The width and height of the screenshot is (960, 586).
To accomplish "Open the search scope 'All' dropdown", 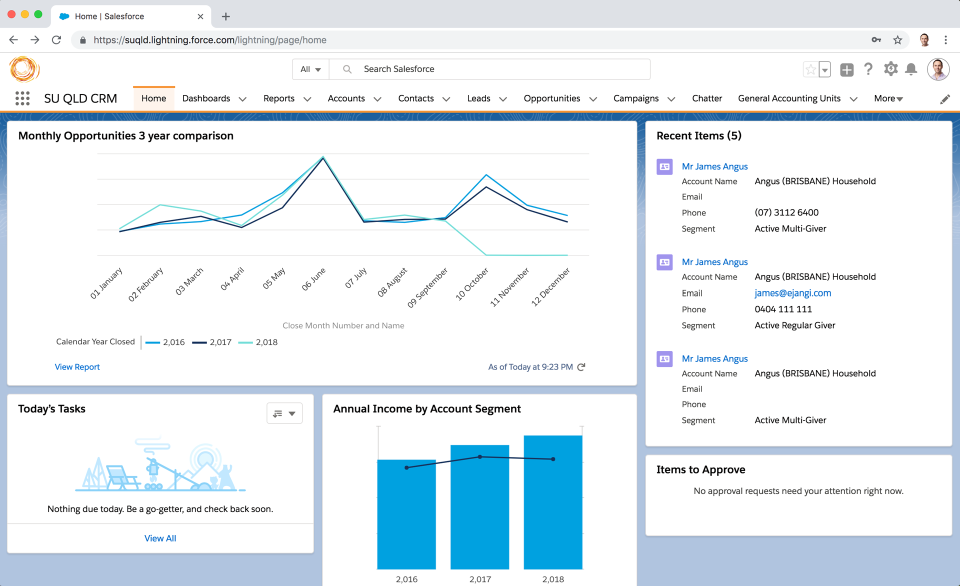I will coord(311,69).
